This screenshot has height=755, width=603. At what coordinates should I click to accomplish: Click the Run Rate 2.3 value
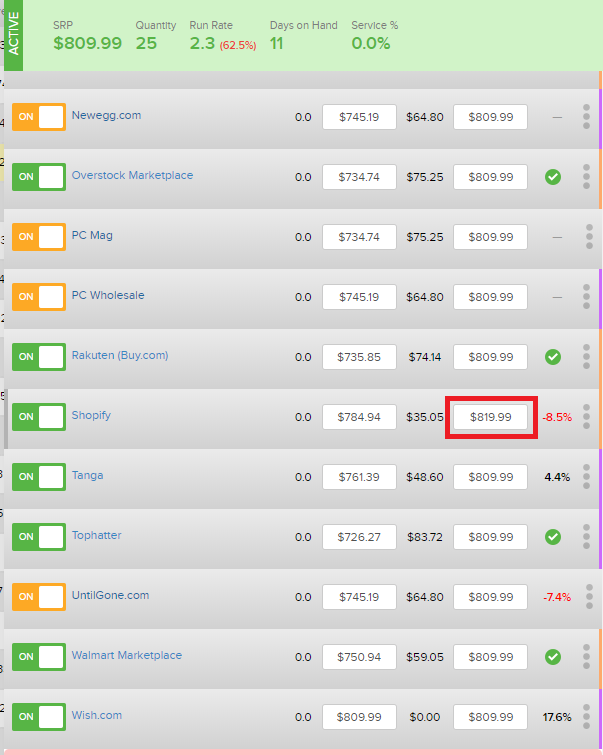tap(202, 43)
